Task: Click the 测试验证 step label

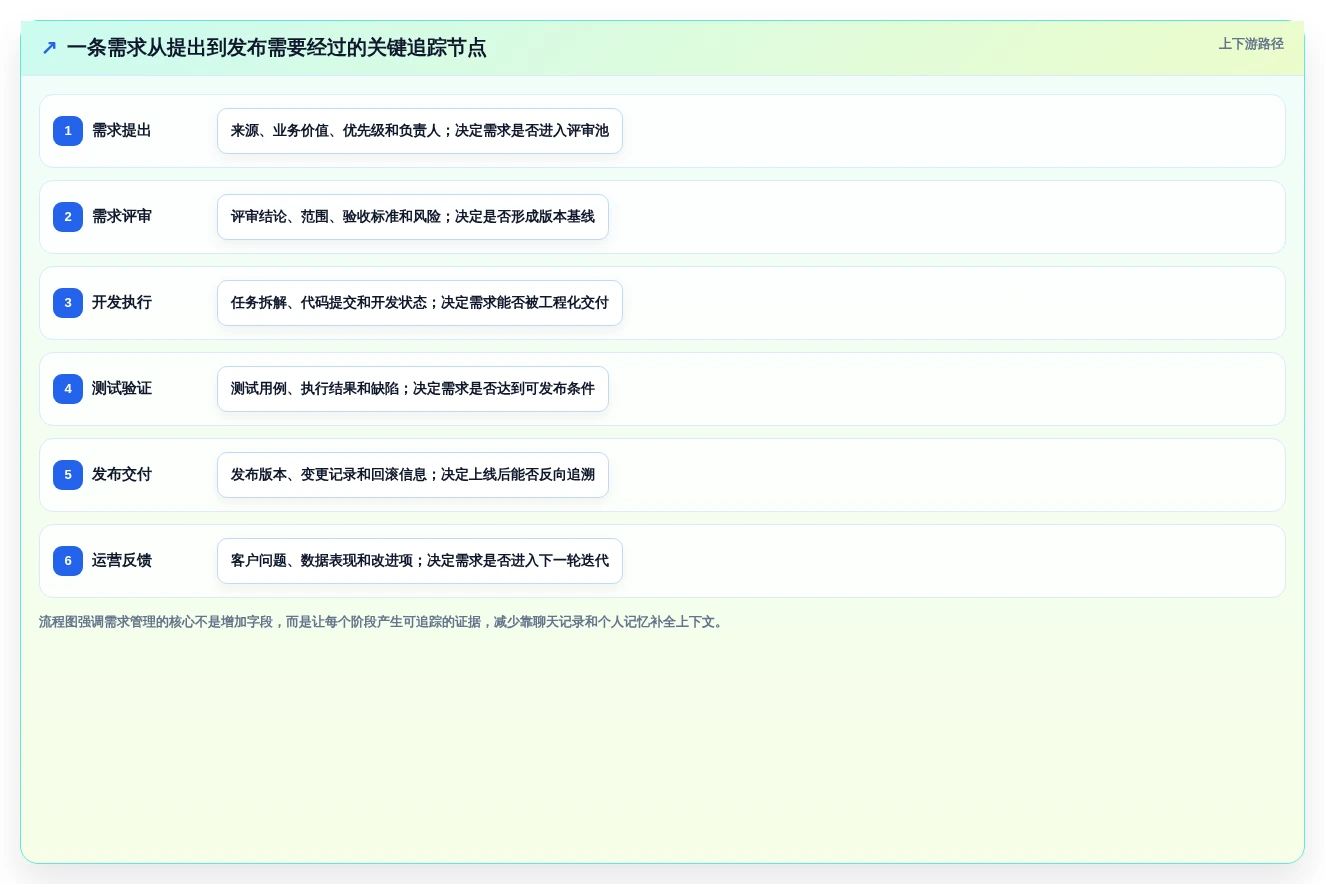Action: pyautogui.click(x=122, y=389)
